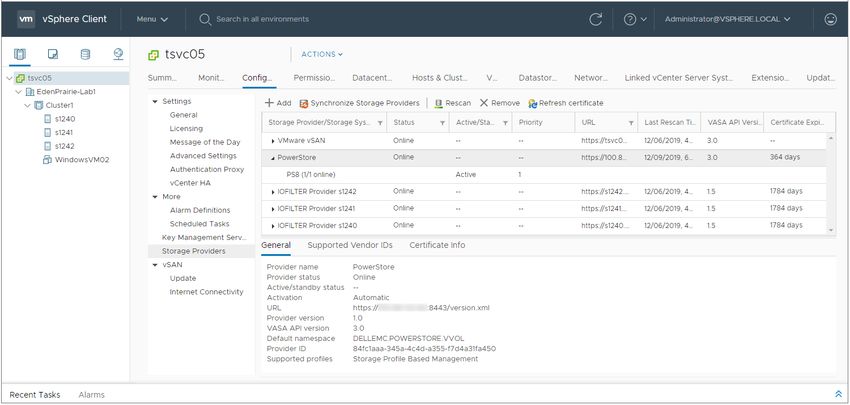Click filter icon in Storage Provider column
The image size is (850, 405).
[x=379, y=123]
